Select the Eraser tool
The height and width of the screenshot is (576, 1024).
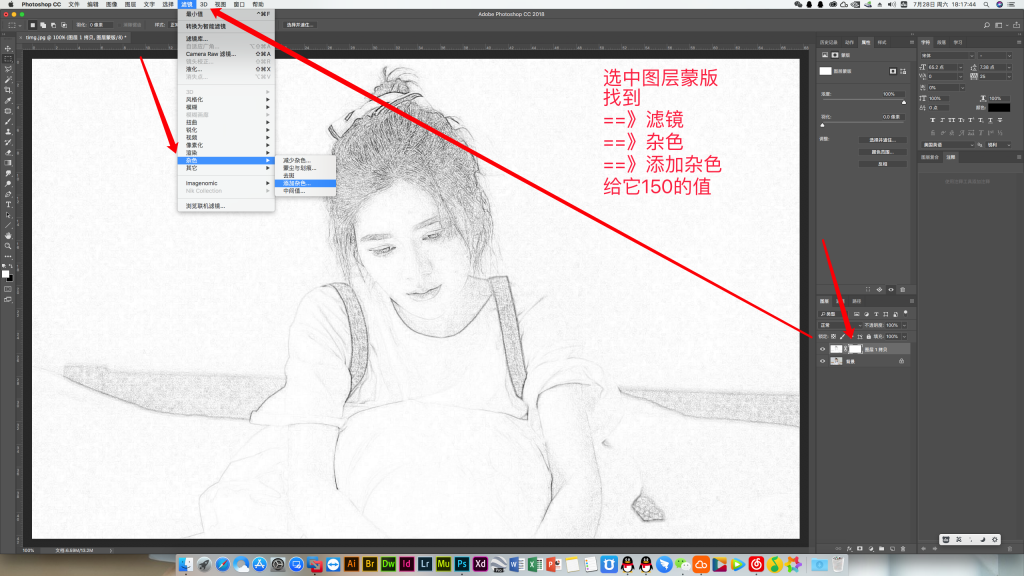[x=8, y=152]
